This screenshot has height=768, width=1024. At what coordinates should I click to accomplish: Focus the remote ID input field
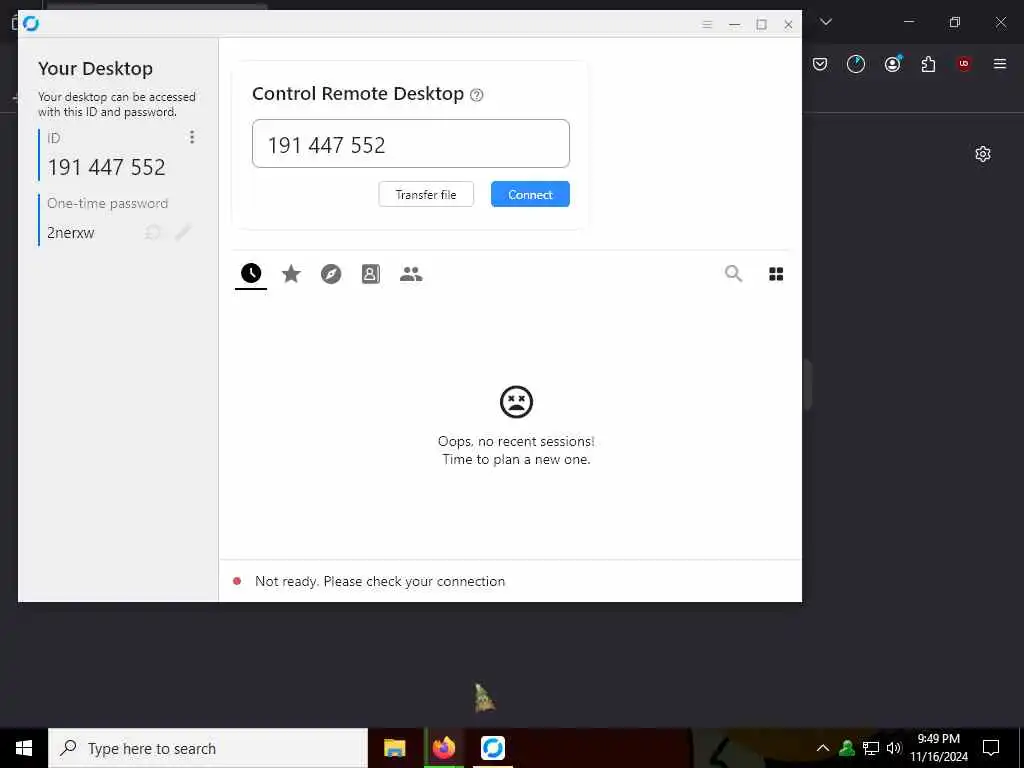[x=411, y=144]
